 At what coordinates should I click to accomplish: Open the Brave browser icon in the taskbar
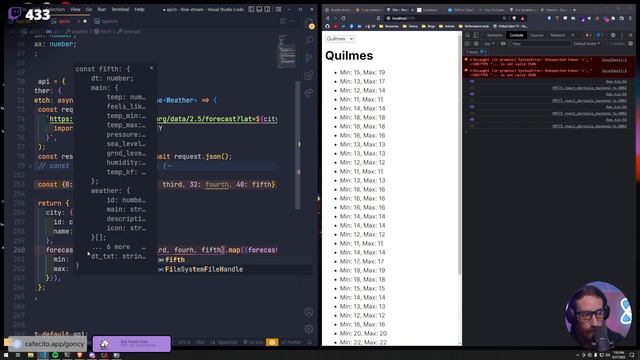80,355
